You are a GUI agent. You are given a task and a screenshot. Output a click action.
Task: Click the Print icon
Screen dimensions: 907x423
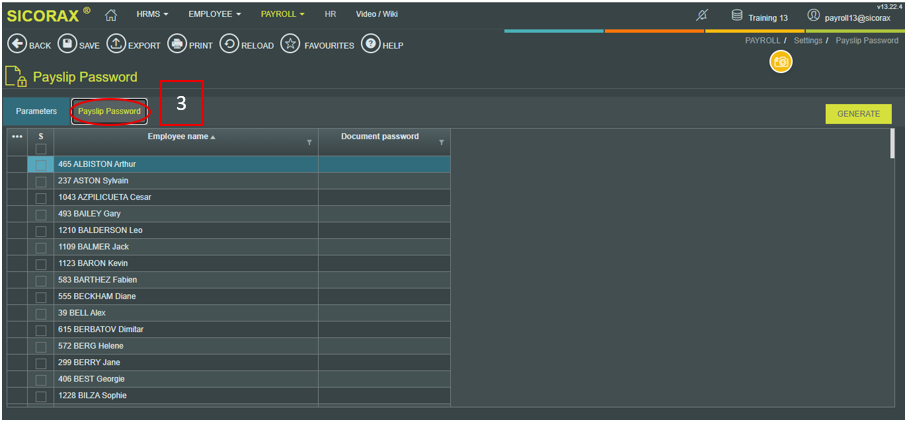click(177, 45)
